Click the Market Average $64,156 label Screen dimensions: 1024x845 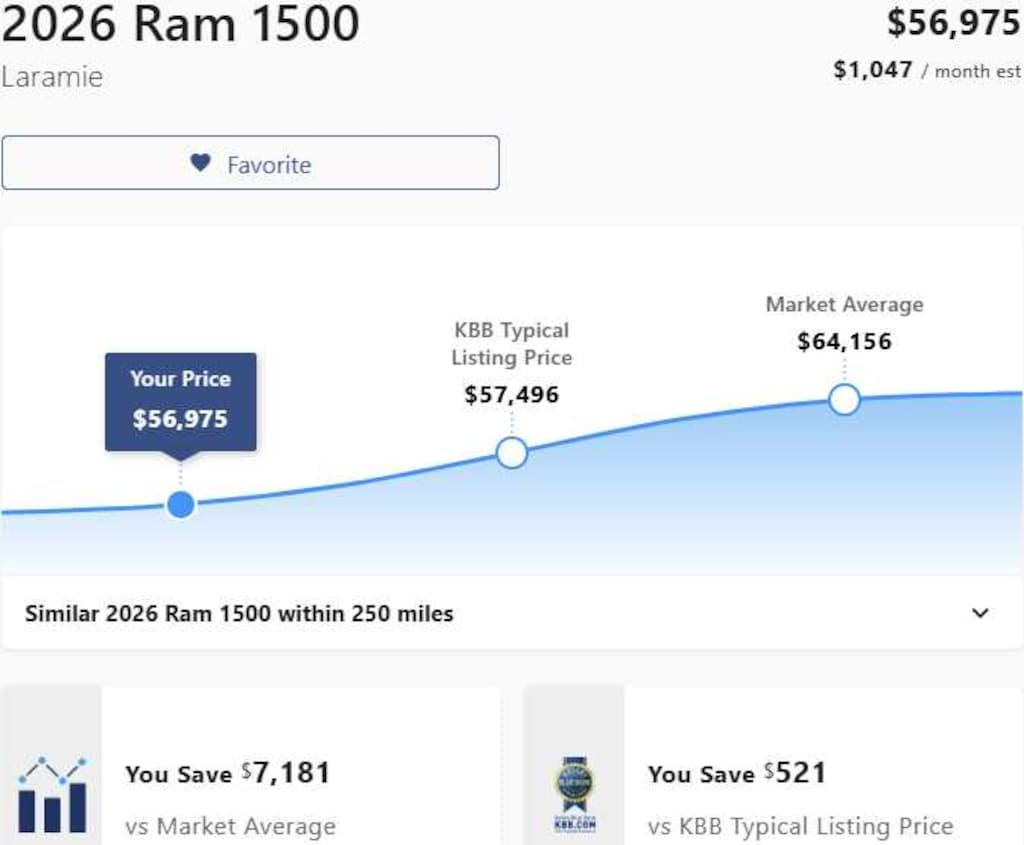click(x=844, y=323)
